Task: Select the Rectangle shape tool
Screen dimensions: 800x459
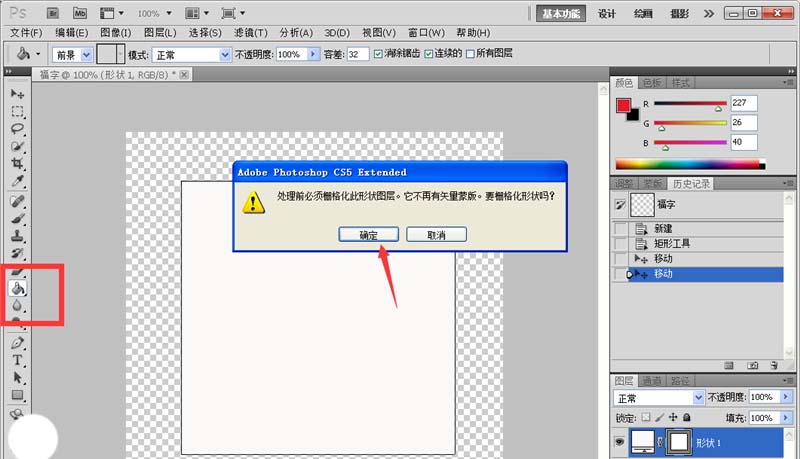Action: tap(17, 395)
